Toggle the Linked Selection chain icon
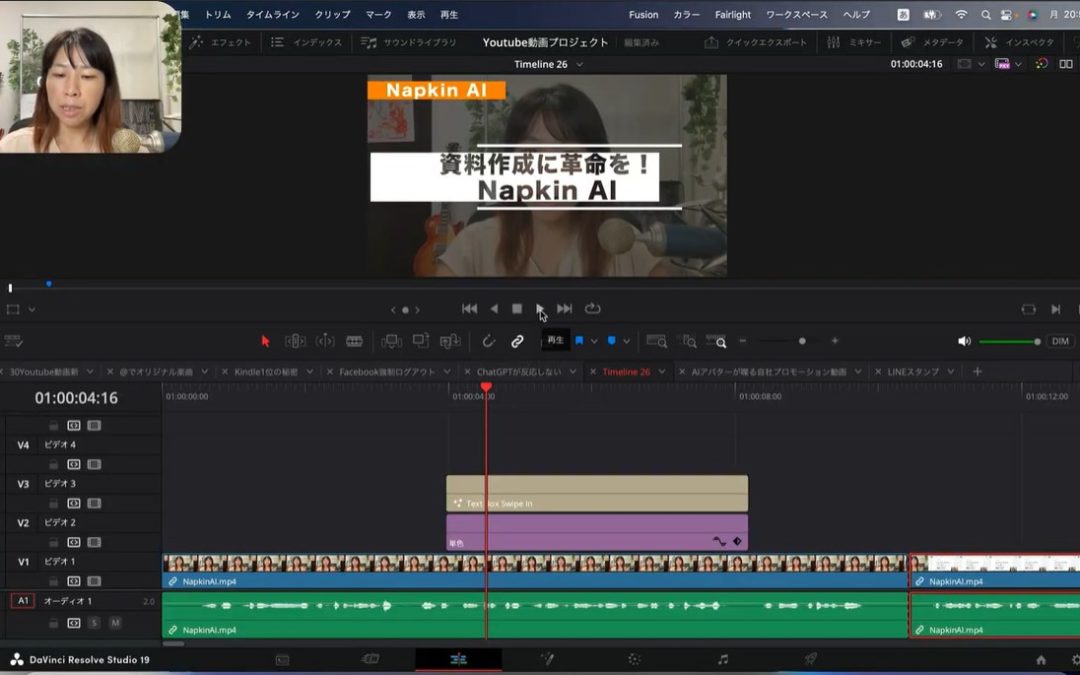Screen dimensions: 1080x675 (517, 341)
